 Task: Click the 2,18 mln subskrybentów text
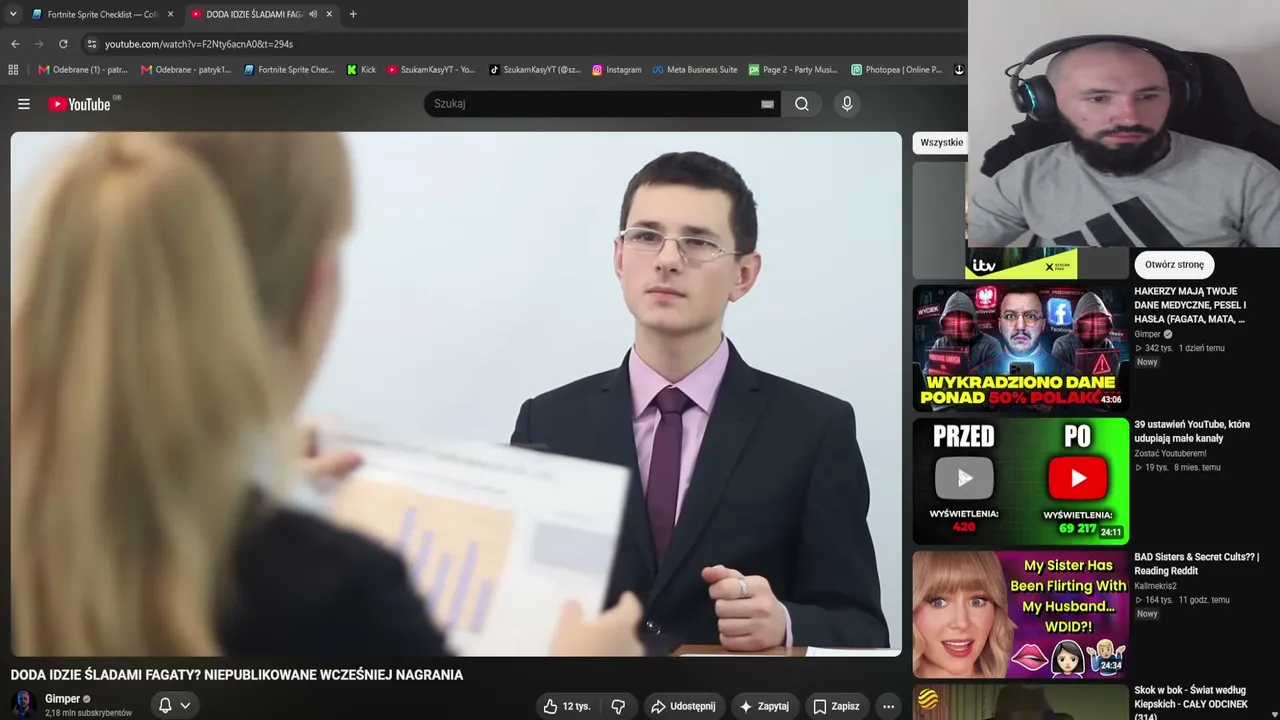(88, 713)
